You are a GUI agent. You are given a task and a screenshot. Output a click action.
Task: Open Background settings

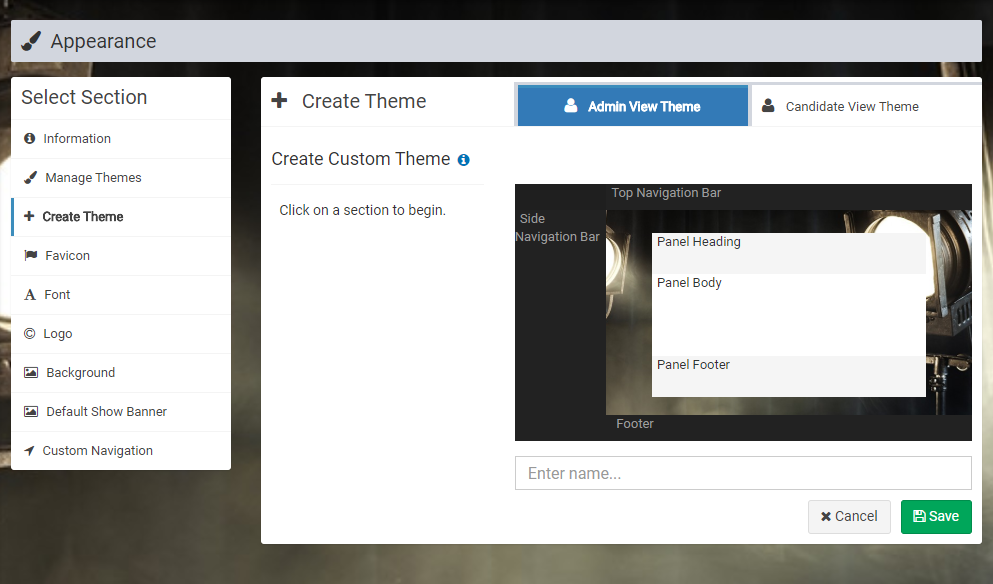coord(121,373)
